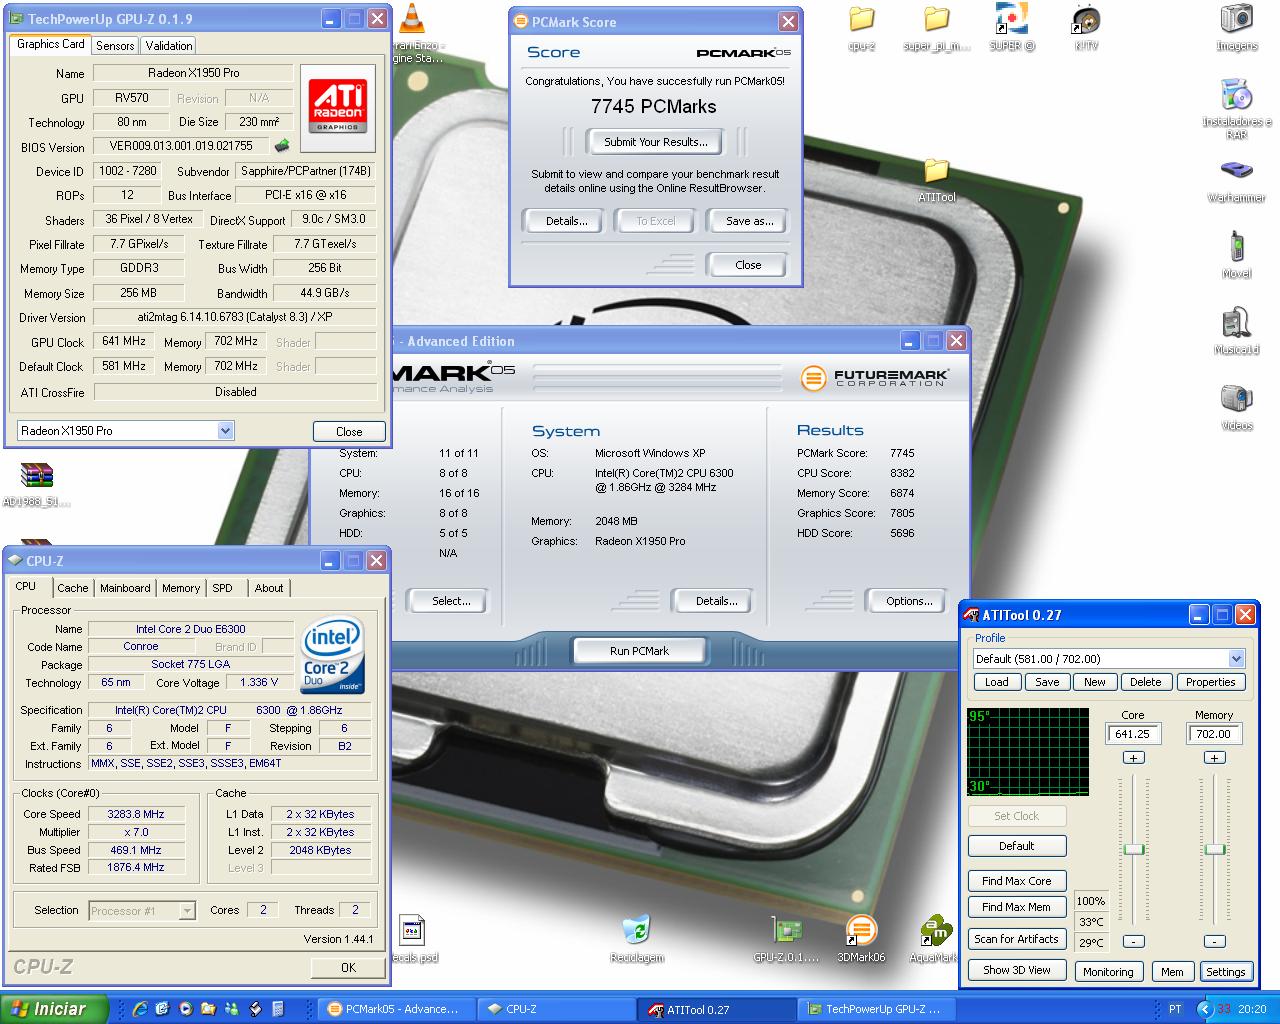This screenshot has height=1024, width=1280.
Task: Open the Memory tab in CPU-Z
Action: pos(181,588)
